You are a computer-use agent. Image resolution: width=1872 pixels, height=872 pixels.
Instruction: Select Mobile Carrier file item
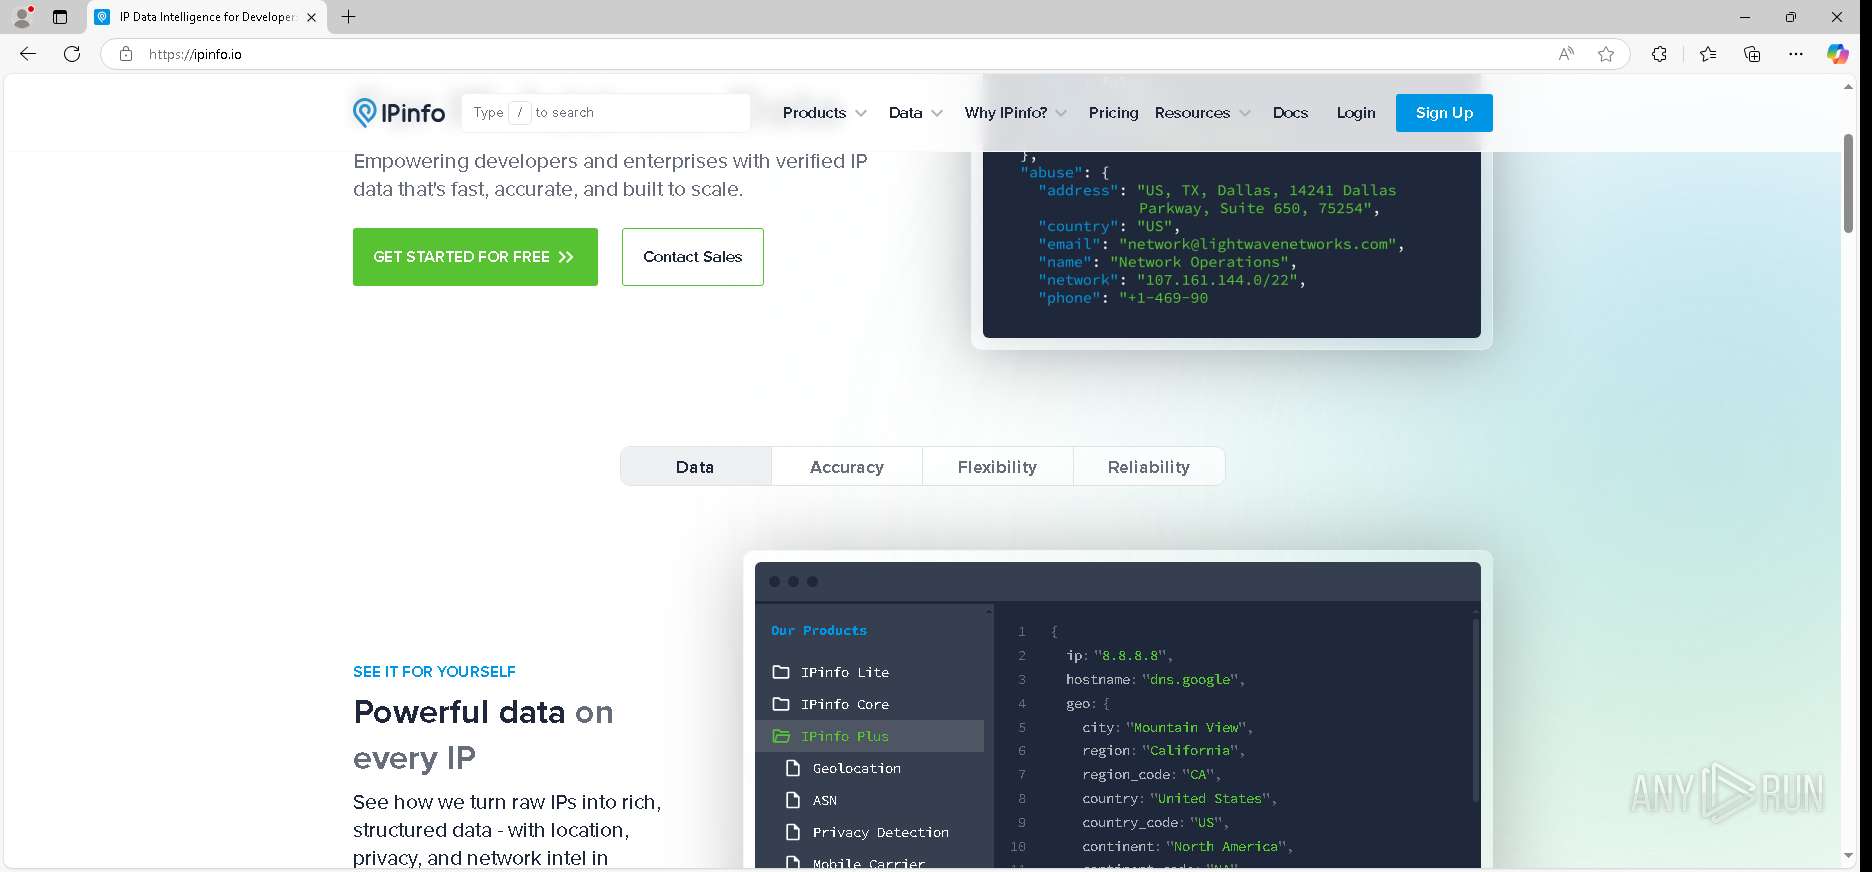[x=868, y=863]
